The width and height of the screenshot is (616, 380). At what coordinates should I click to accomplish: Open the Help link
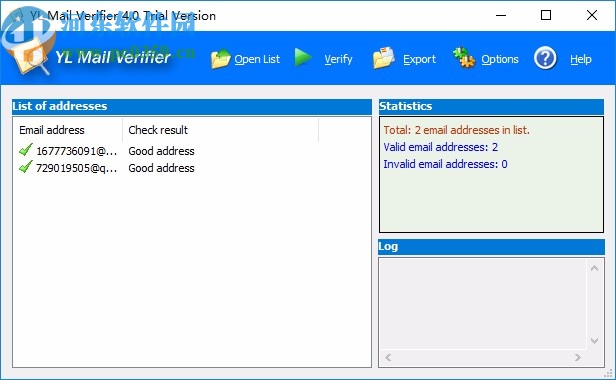[581, 59]
